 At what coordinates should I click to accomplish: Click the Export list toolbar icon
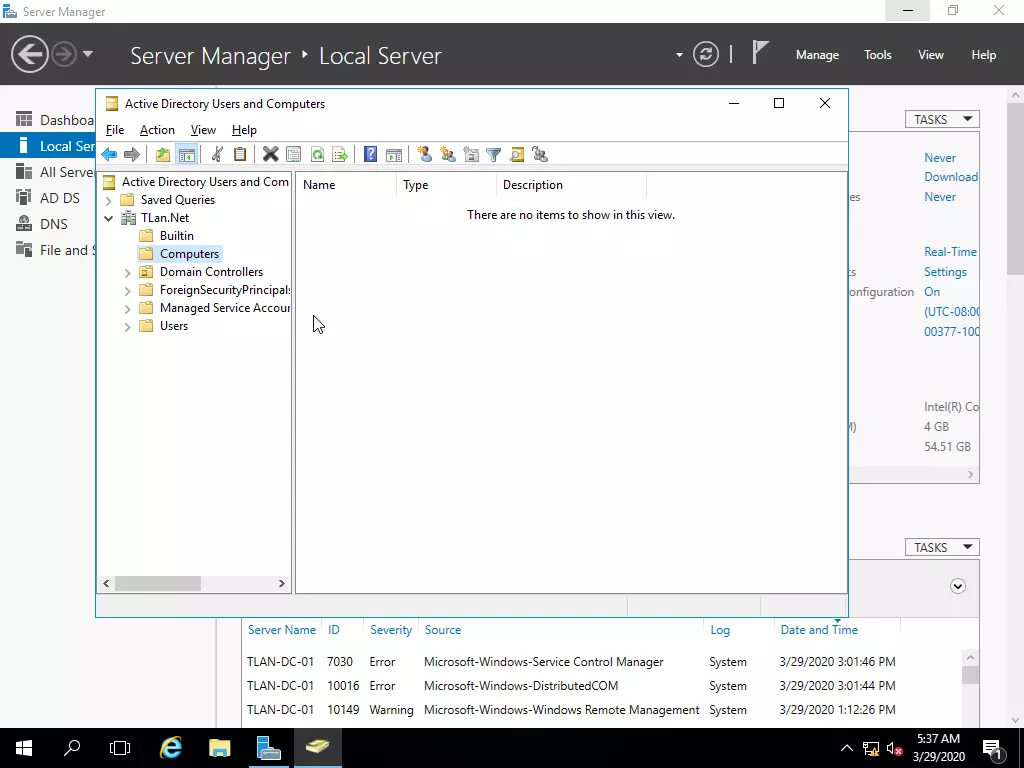click(x=340, y=154)
